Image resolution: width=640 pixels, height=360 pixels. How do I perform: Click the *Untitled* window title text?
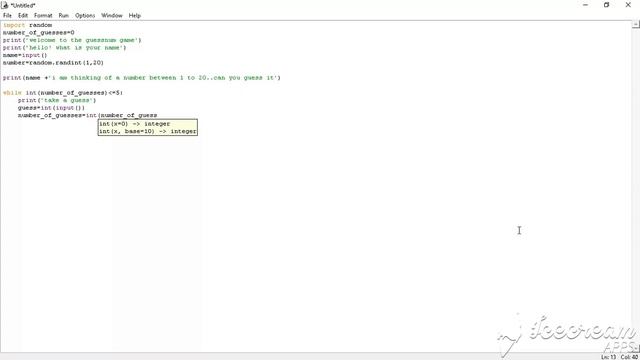coord(23,6)
